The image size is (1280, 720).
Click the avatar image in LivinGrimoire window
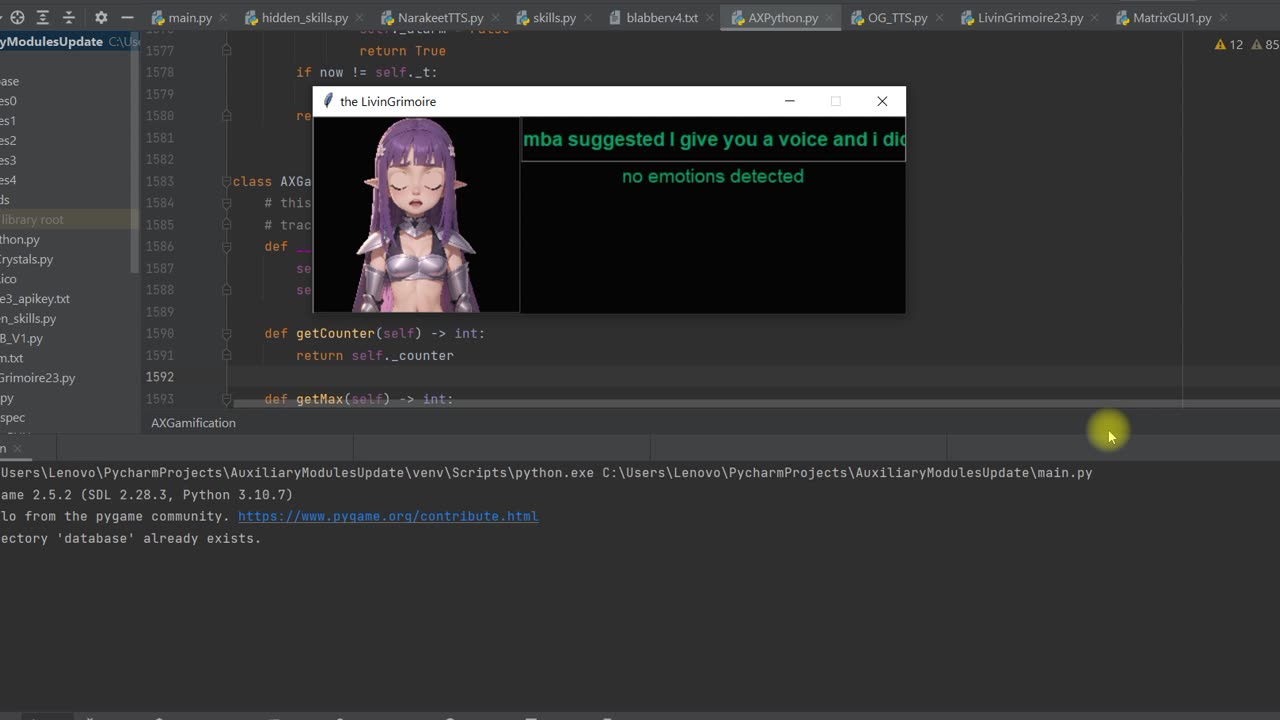click(x=416, y=215)
